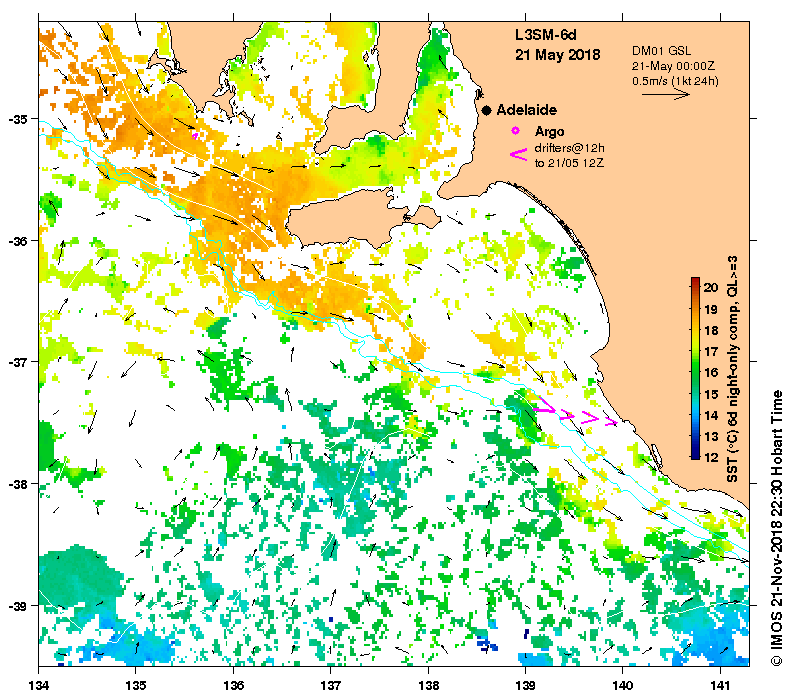Click longitude label '138'
This screenshot has width=791, height=700.
[428, 685]
